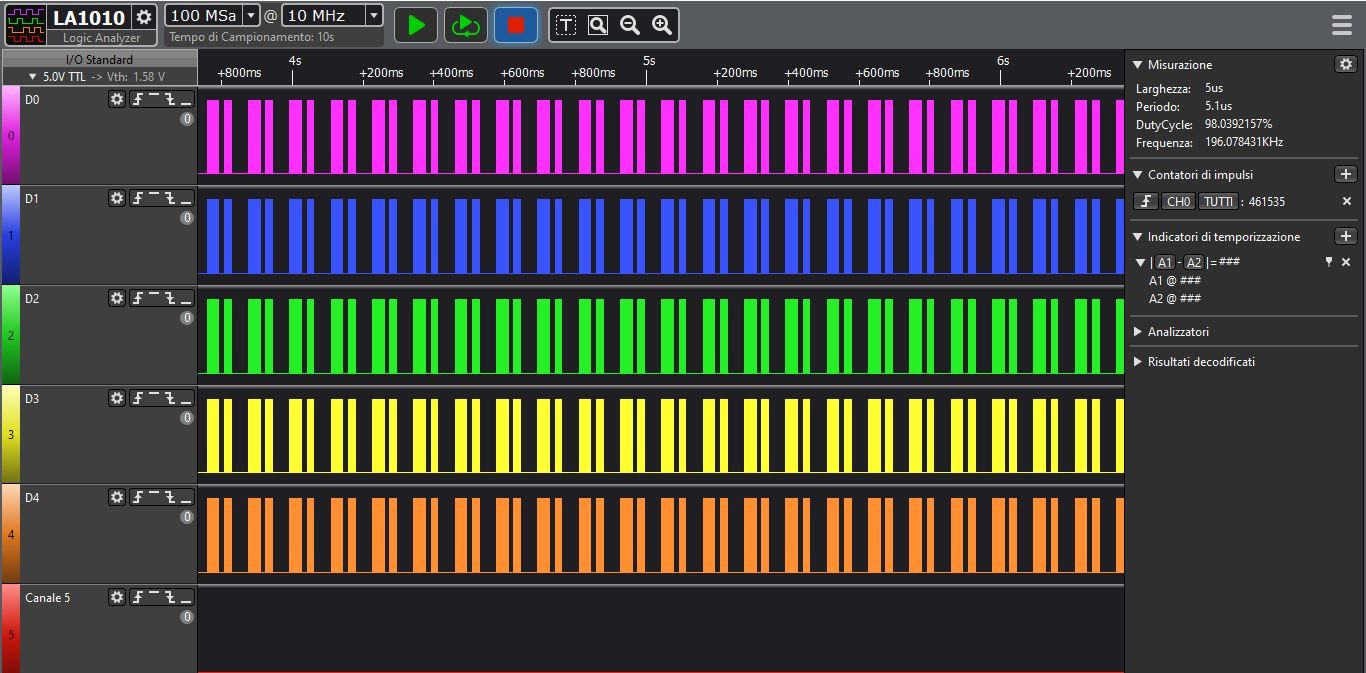This screenshot has height=673, width=1366.
Task: Click A1 @ ### marker position text
Action: click(1174, 280)
